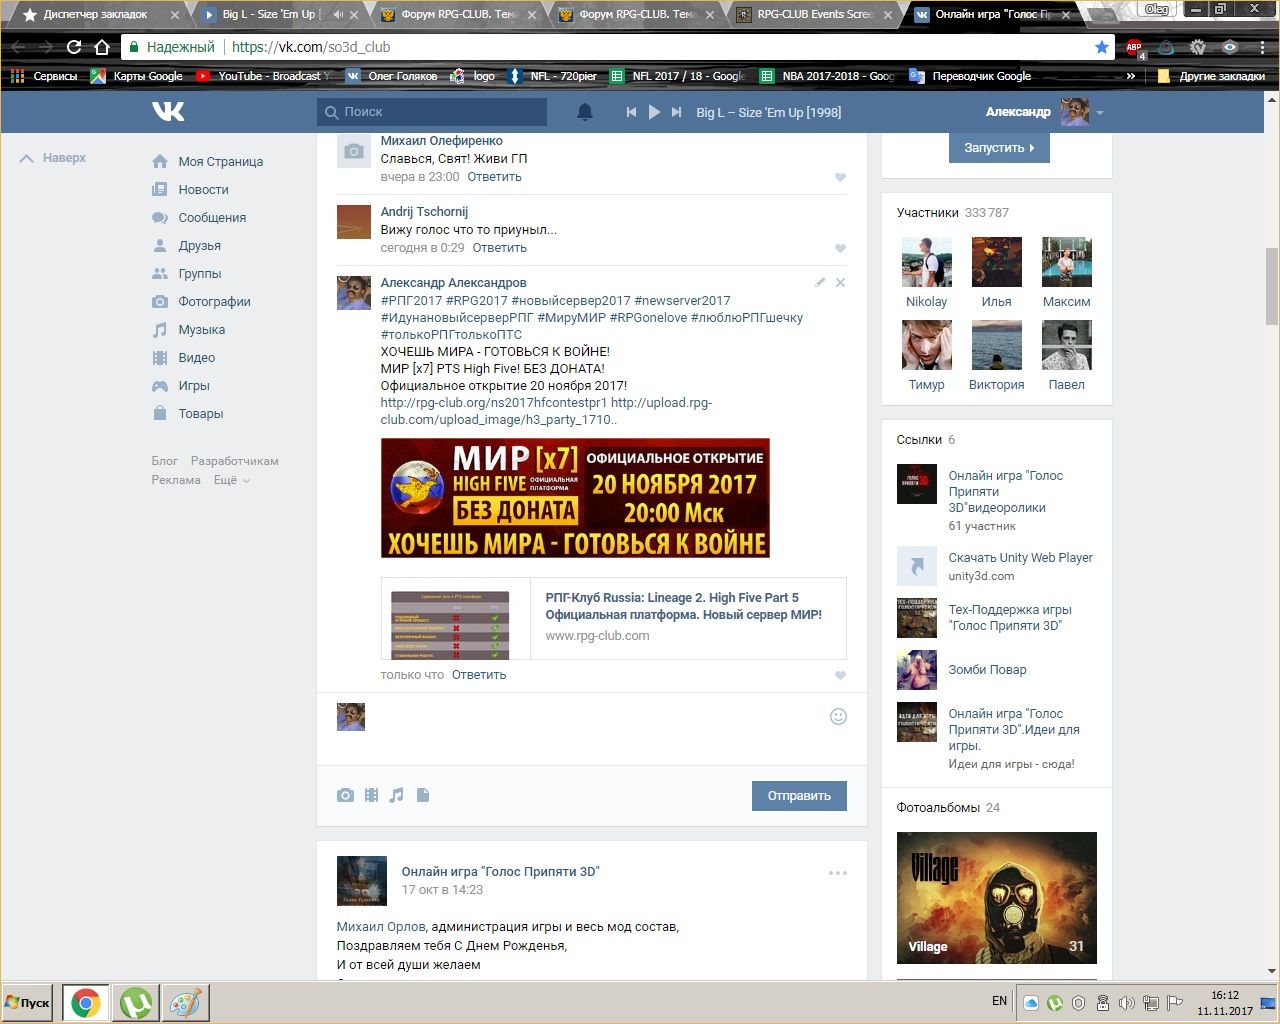
Task: Open notifications bell in VK header
Action: [585, 112]
